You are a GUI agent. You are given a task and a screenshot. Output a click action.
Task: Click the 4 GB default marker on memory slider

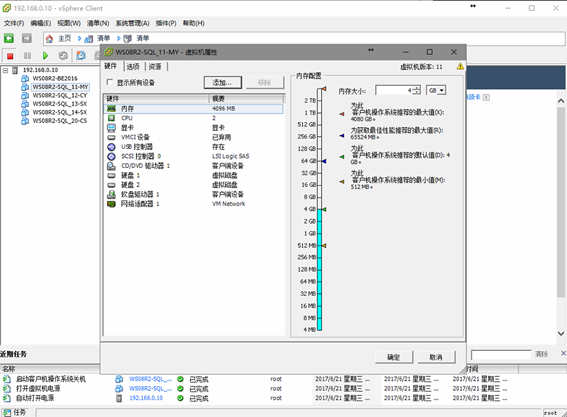pos(324,209)
